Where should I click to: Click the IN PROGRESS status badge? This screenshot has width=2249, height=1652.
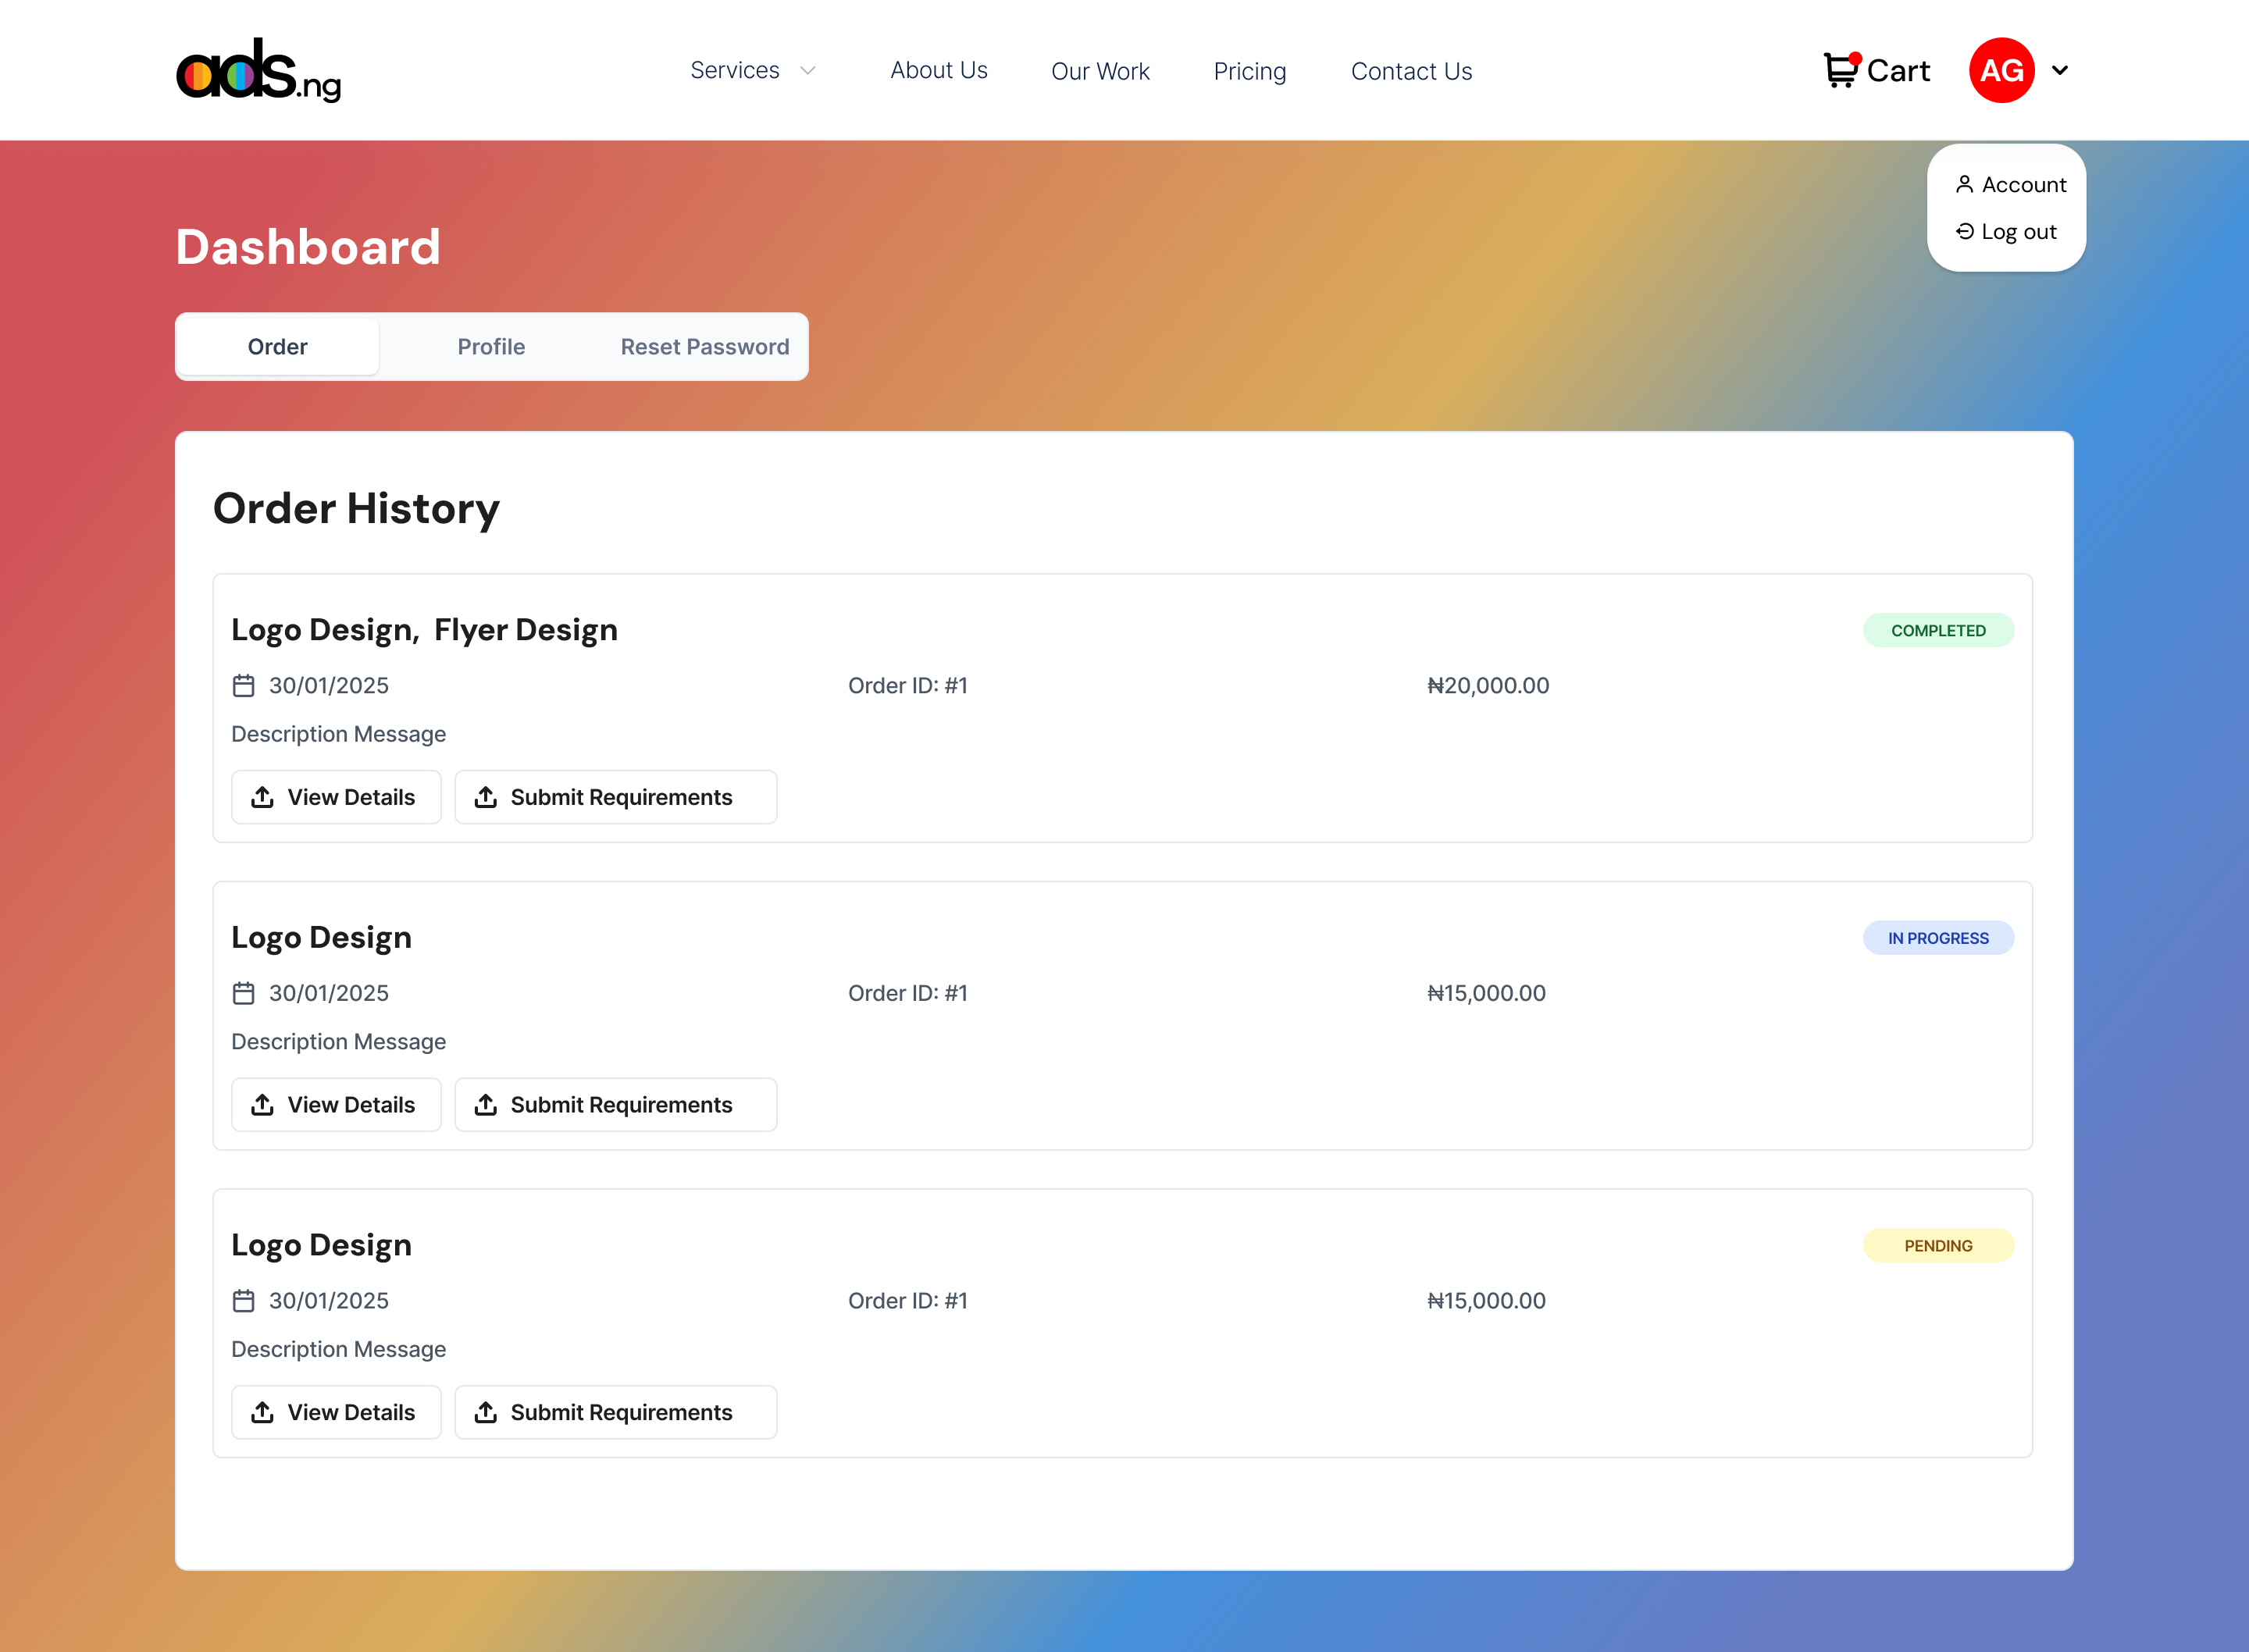(x=1937, y=938)
